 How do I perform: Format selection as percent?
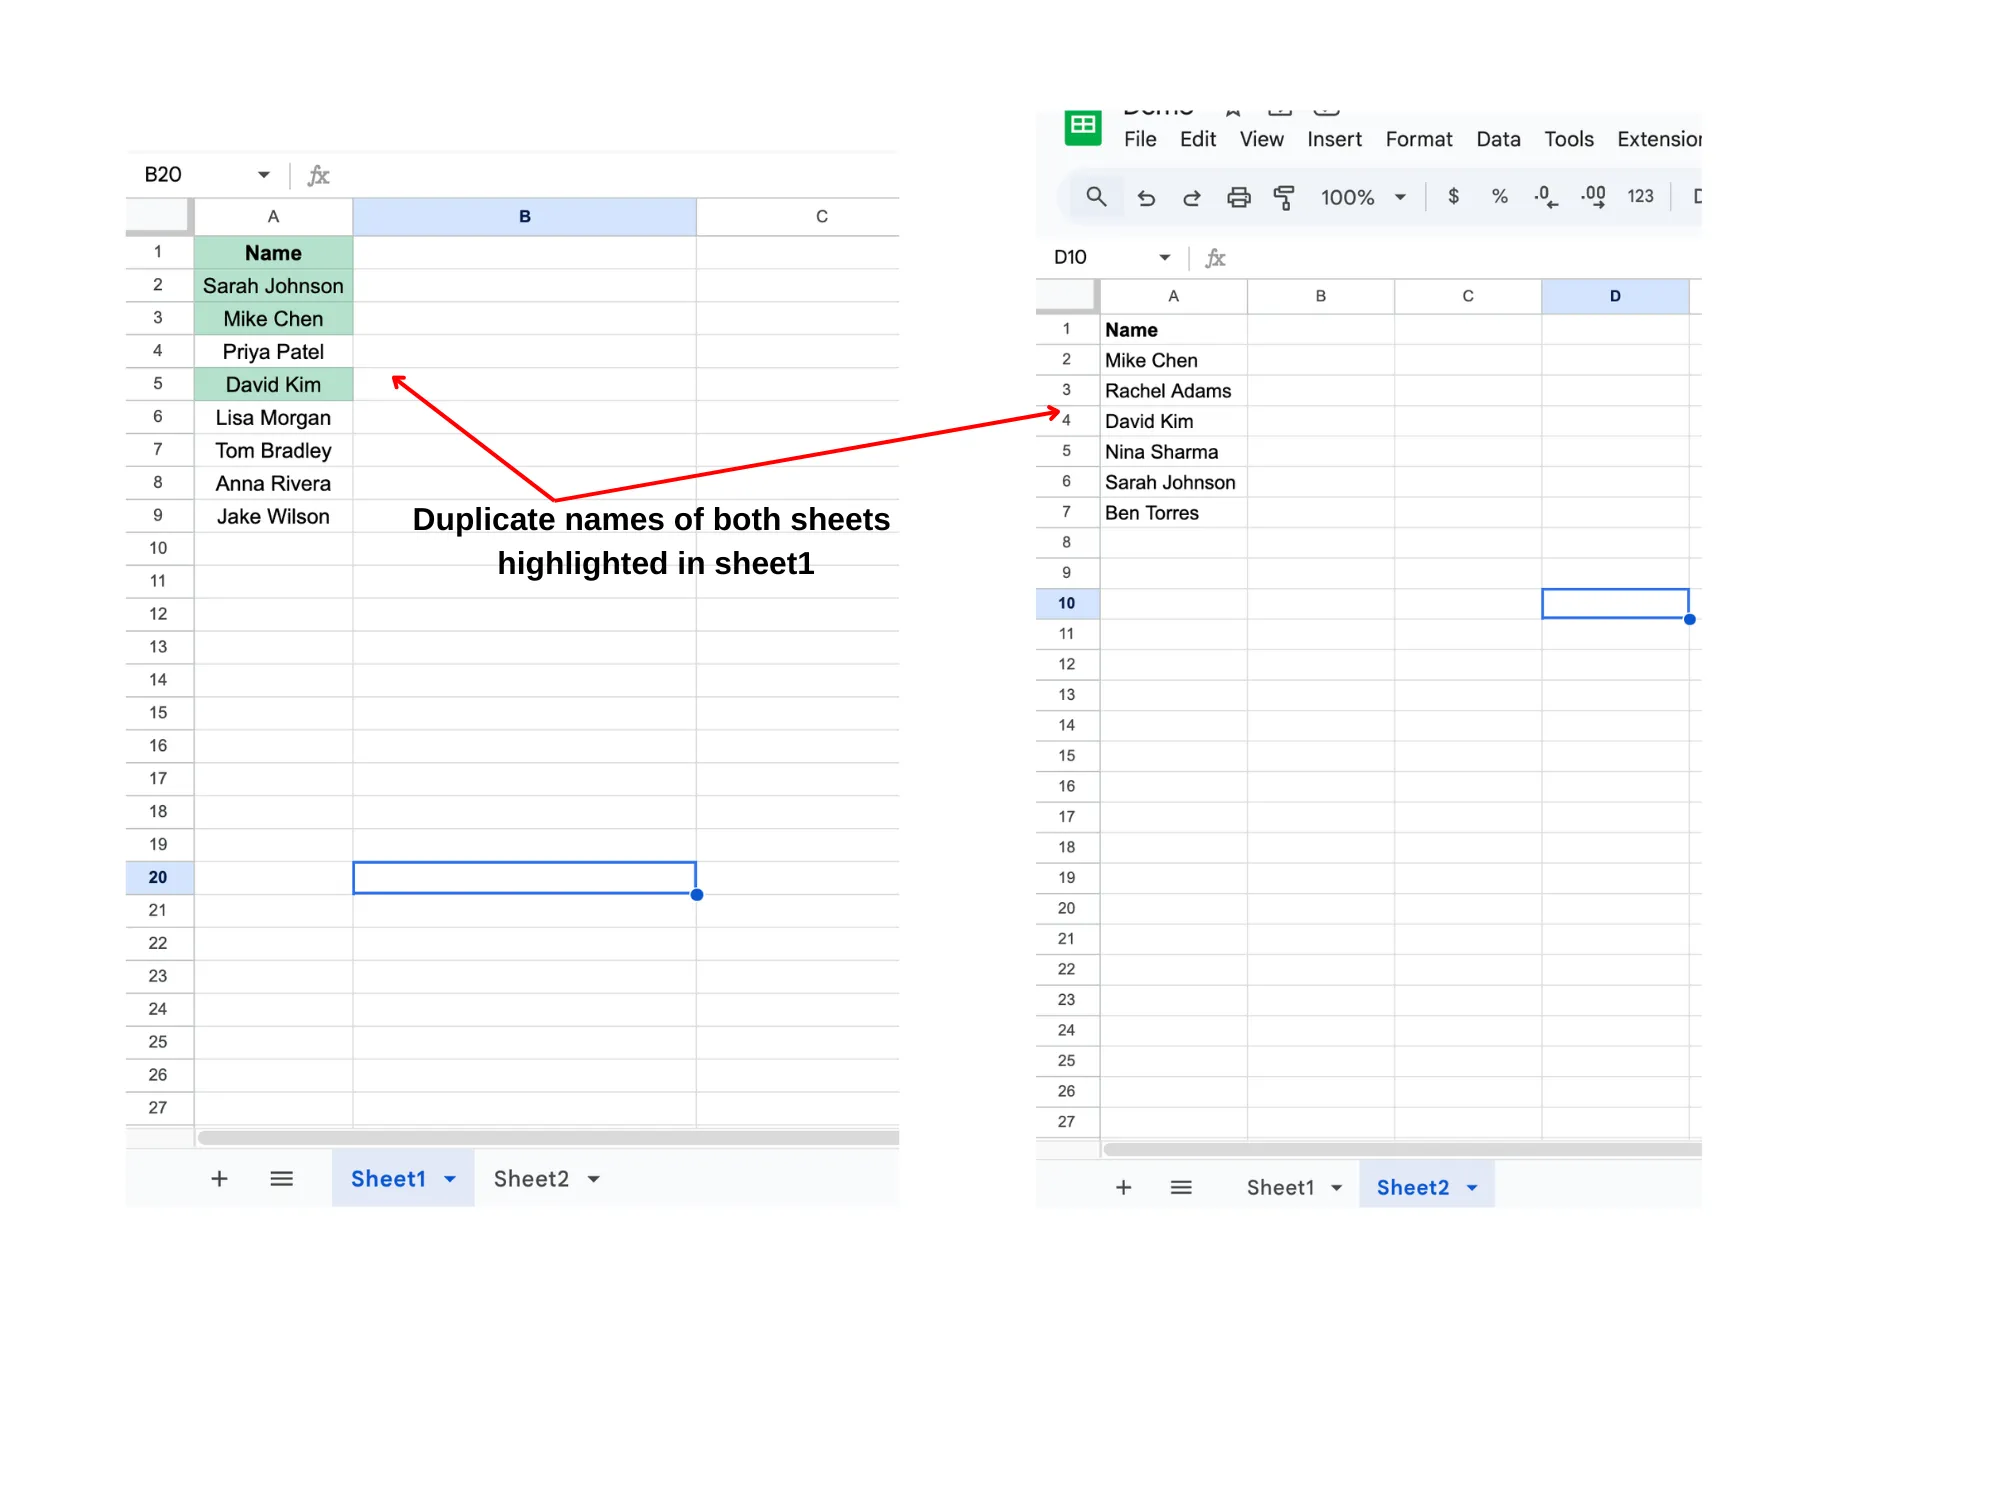pos(1499,197)
